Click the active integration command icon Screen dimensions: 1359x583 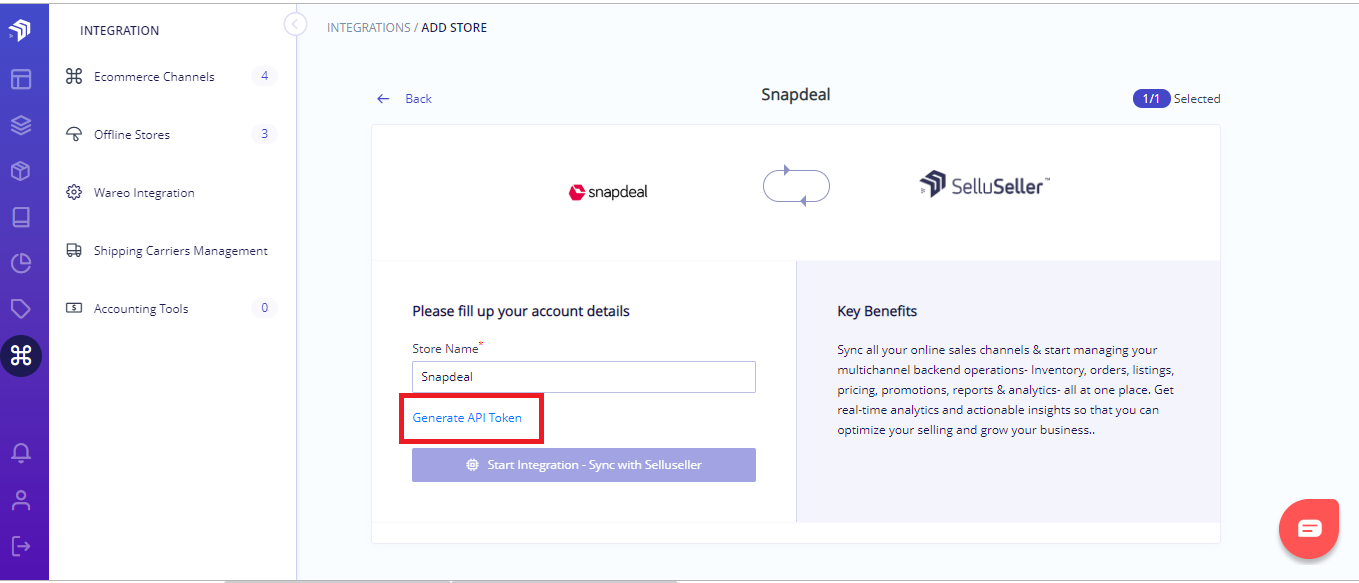pos(21,356)
